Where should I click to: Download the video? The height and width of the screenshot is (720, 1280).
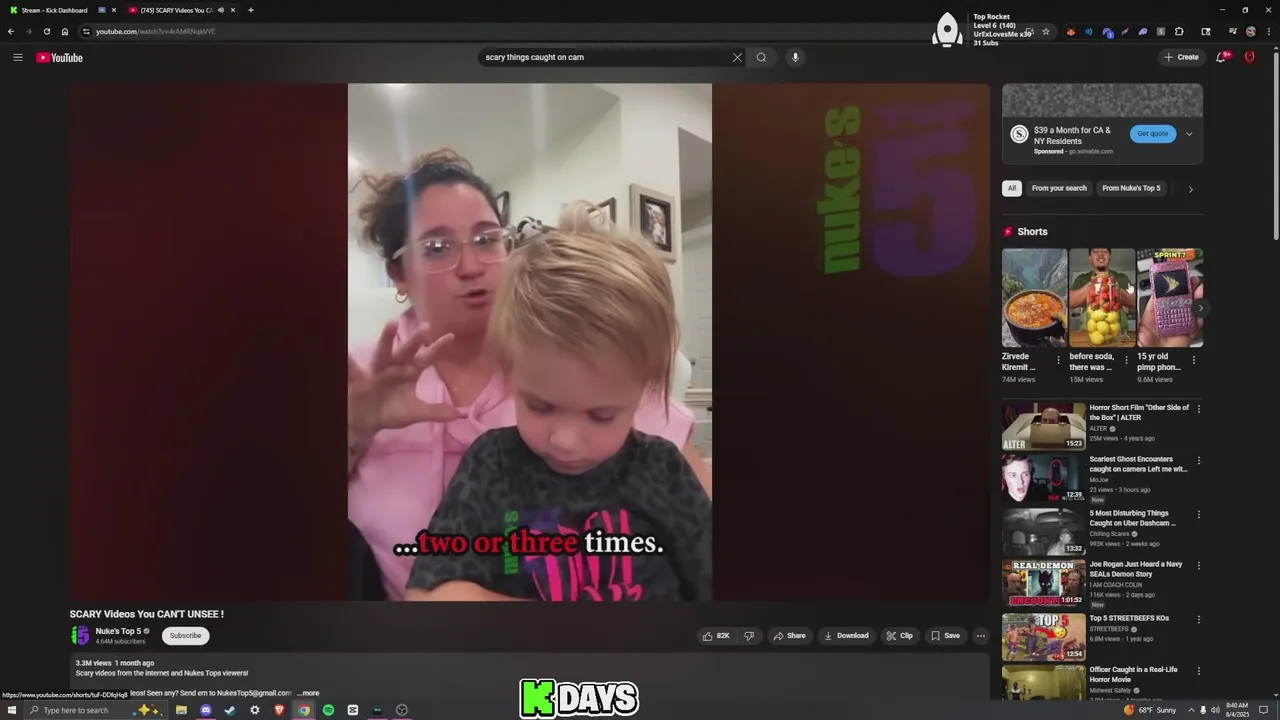pos(846,635)
